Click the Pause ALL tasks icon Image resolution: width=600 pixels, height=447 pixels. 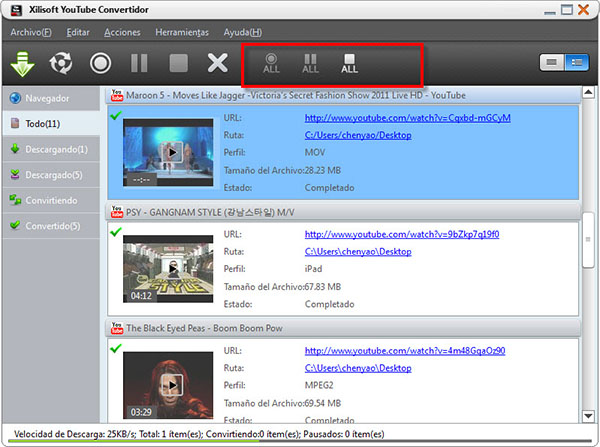[x=310, y=64]
